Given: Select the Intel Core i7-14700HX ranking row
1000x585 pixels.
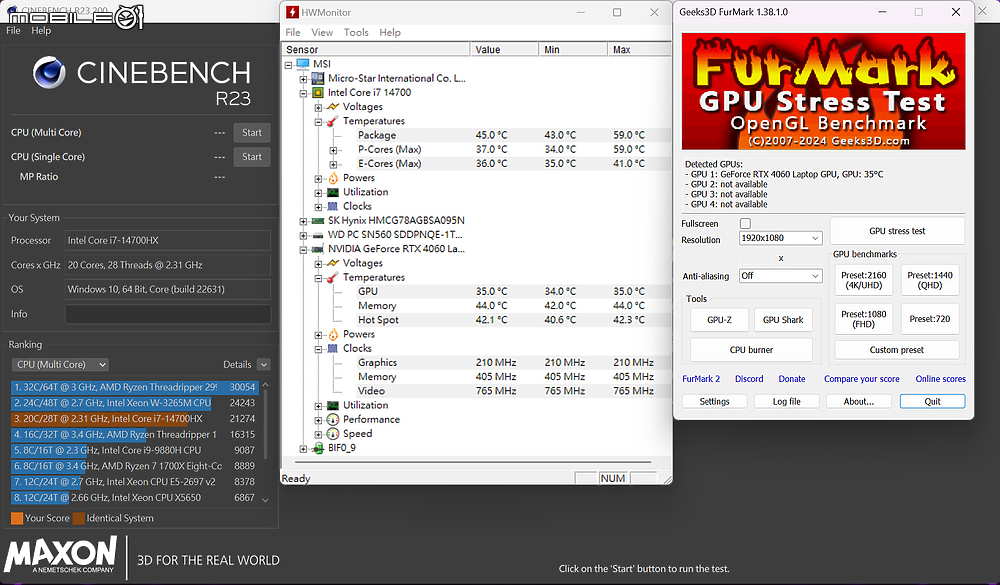Looking at the screenshot, I should 134,418.
